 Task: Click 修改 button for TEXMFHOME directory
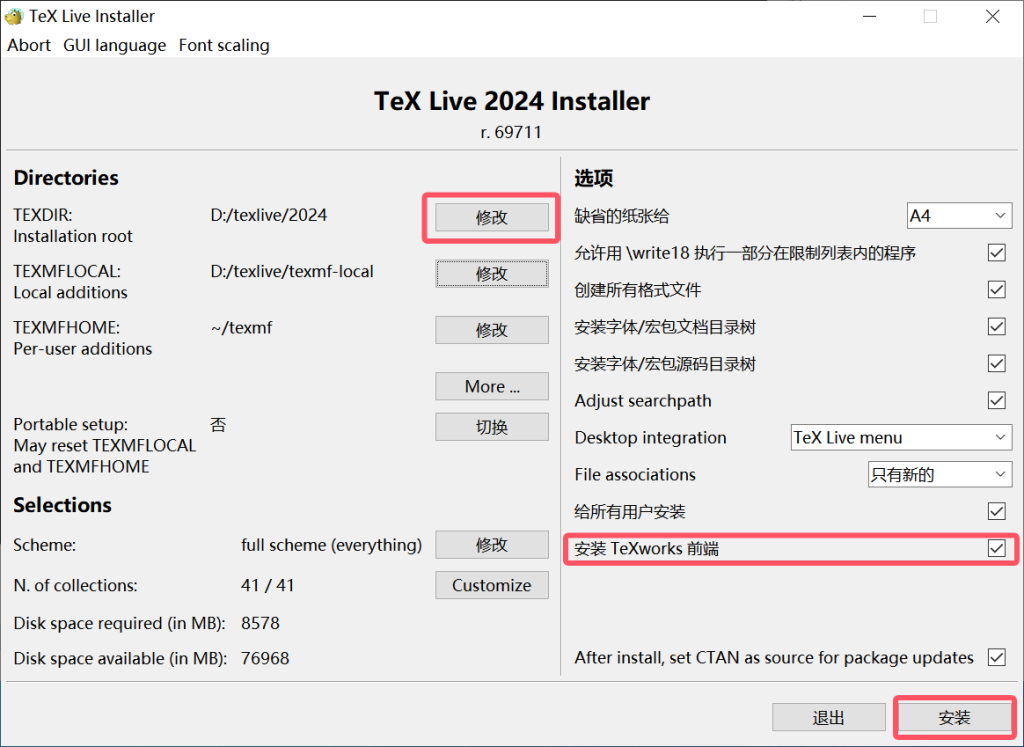click(x=492, y=330)
